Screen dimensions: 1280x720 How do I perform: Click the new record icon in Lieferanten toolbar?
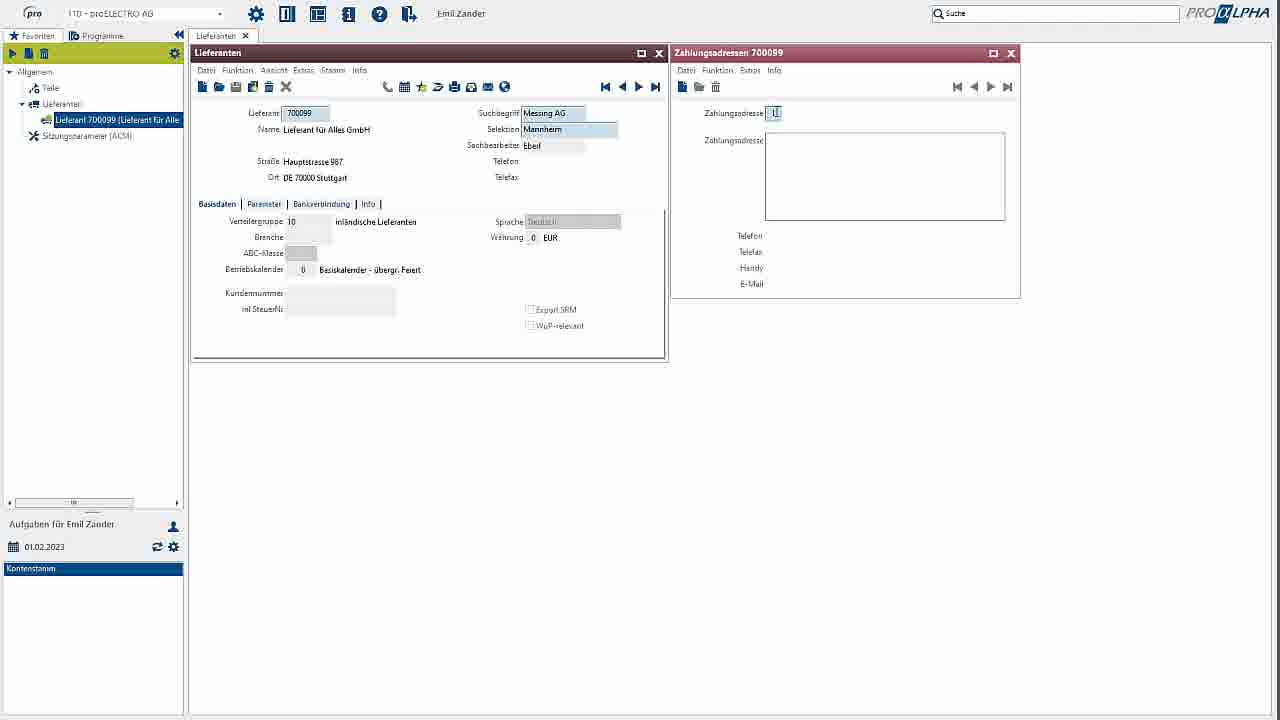(x=202, y=87)
